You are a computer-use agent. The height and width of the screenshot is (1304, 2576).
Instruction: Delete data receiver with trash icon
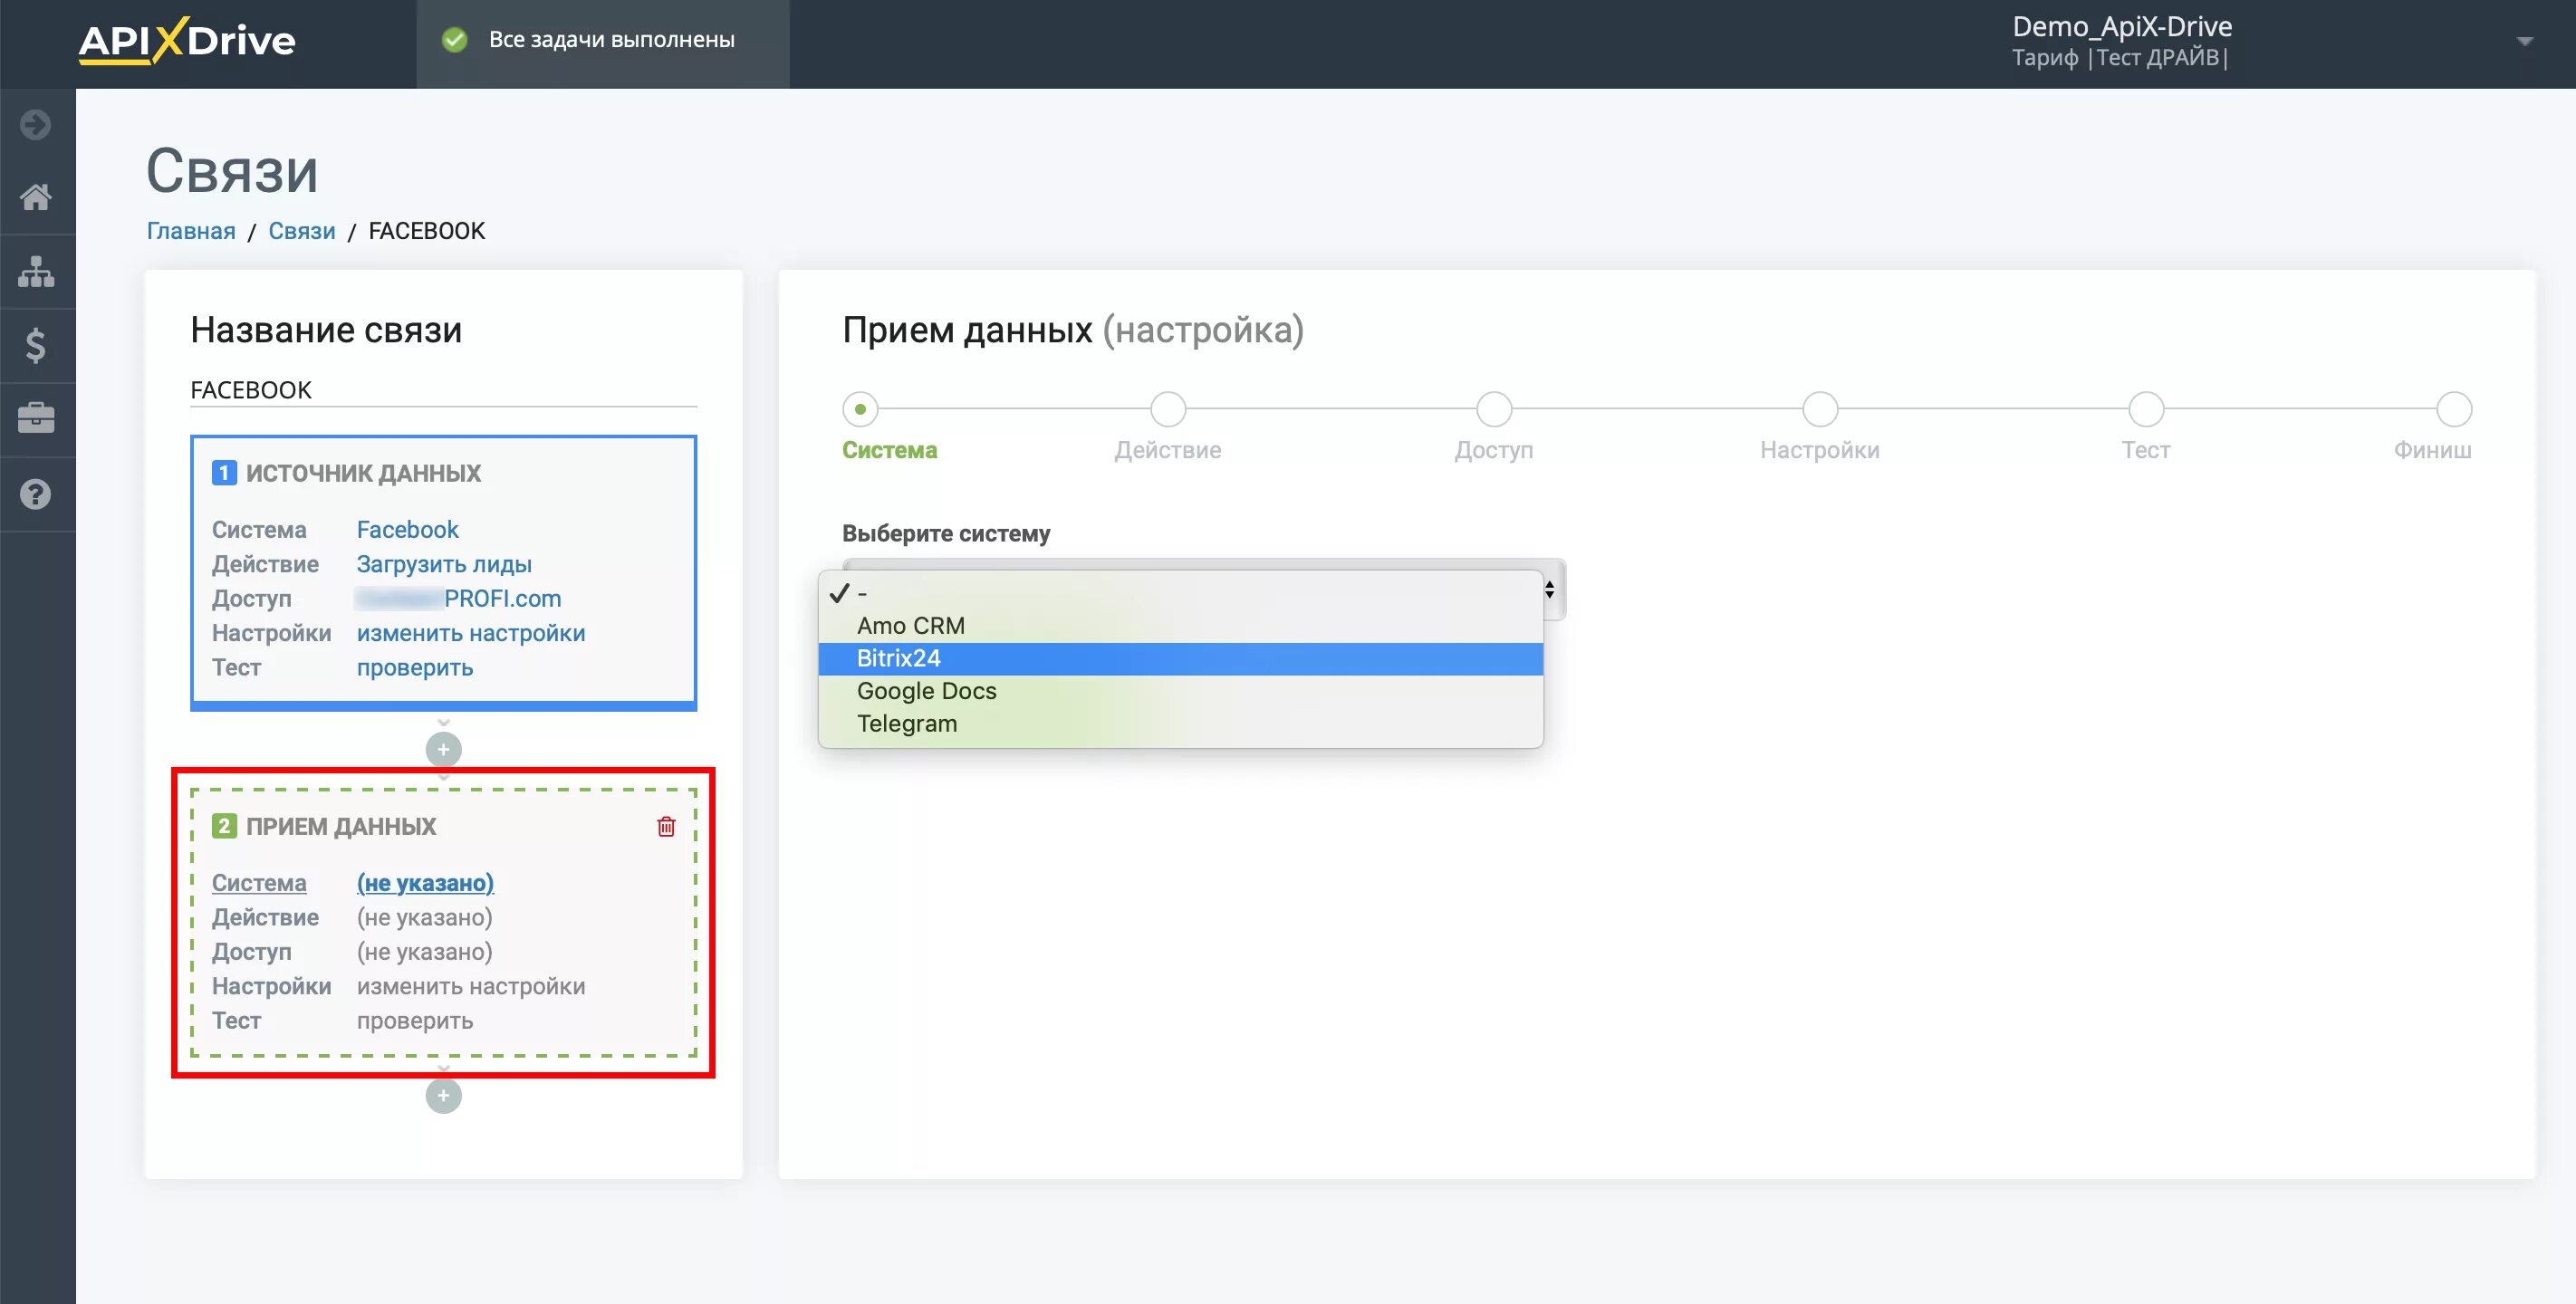point(666,826)
